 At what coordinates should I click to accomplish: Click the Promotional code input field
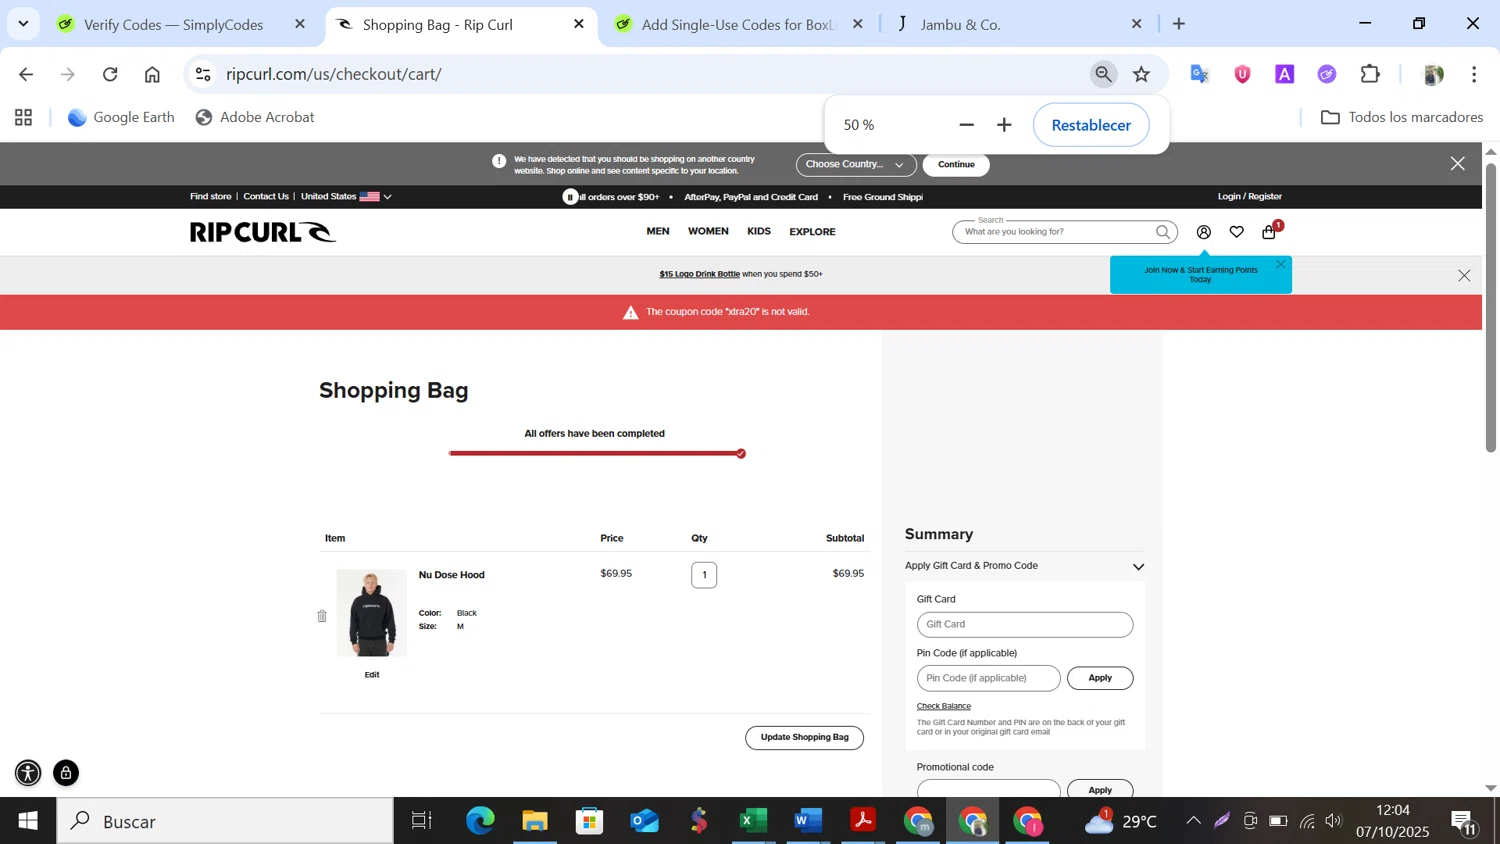988,789
